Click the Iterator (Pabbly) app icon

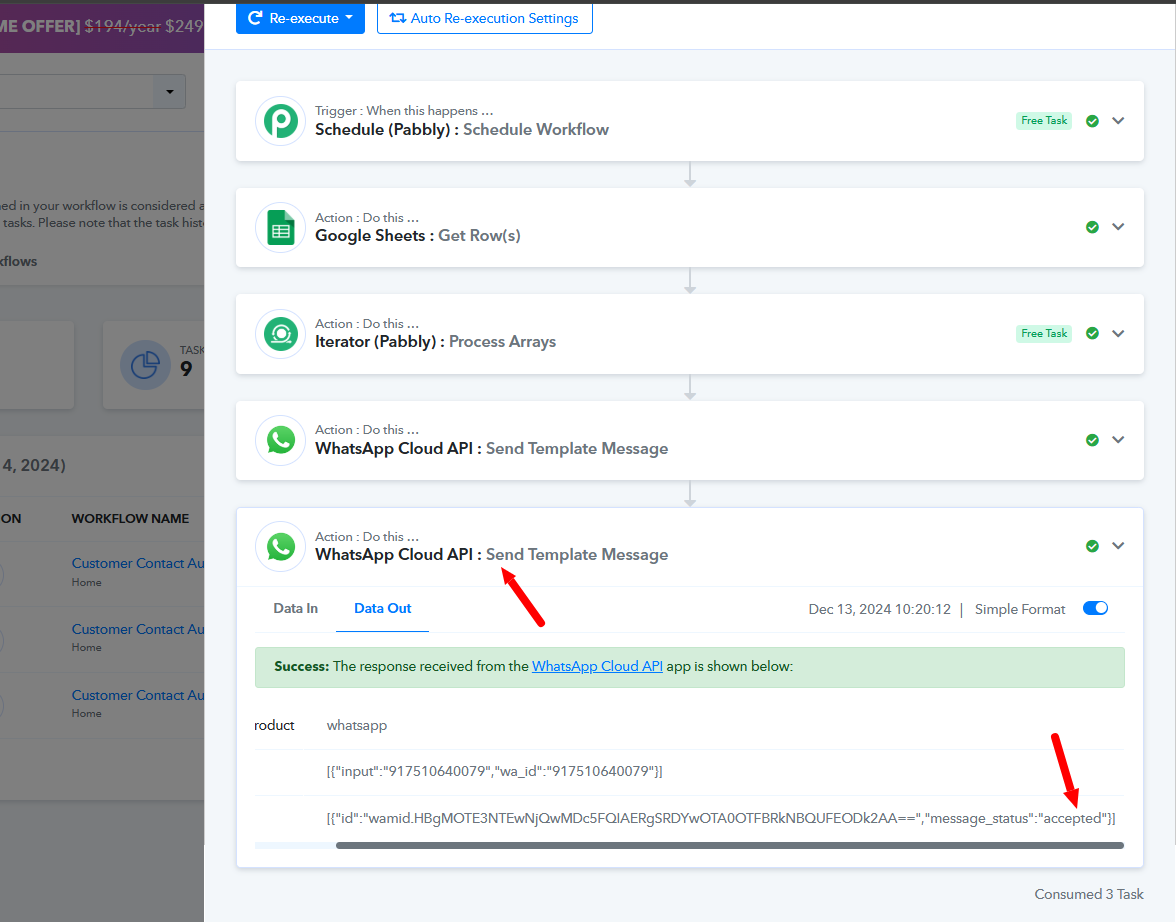280,334
